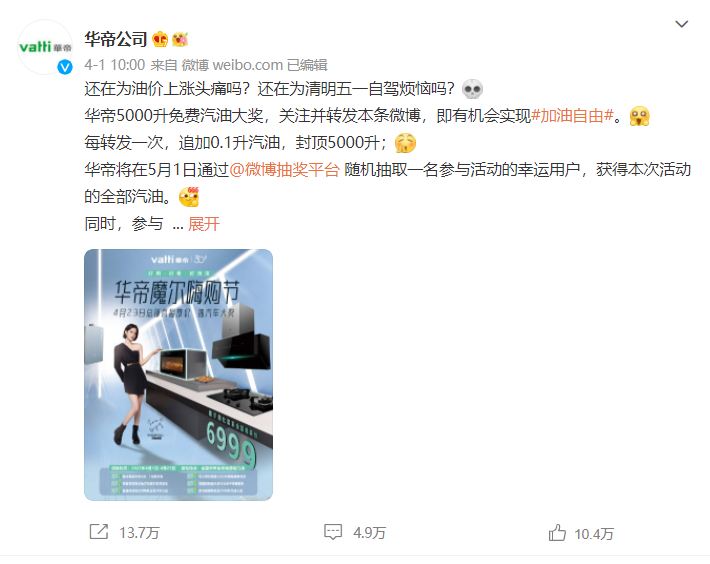710x564 pixels.
Task: Open post options chevron menu
Action: [681, 24]
